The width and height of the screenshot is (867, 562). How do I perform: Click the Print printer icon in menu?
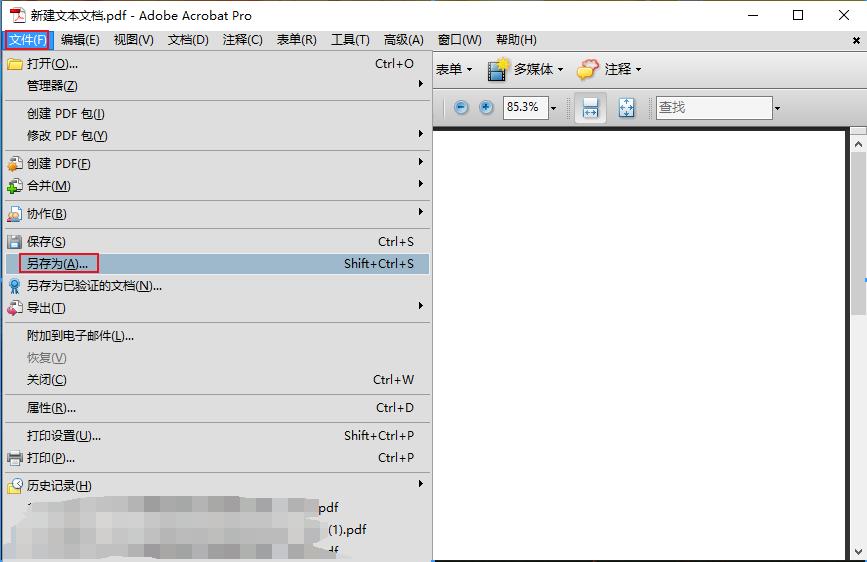coord(15,458)
